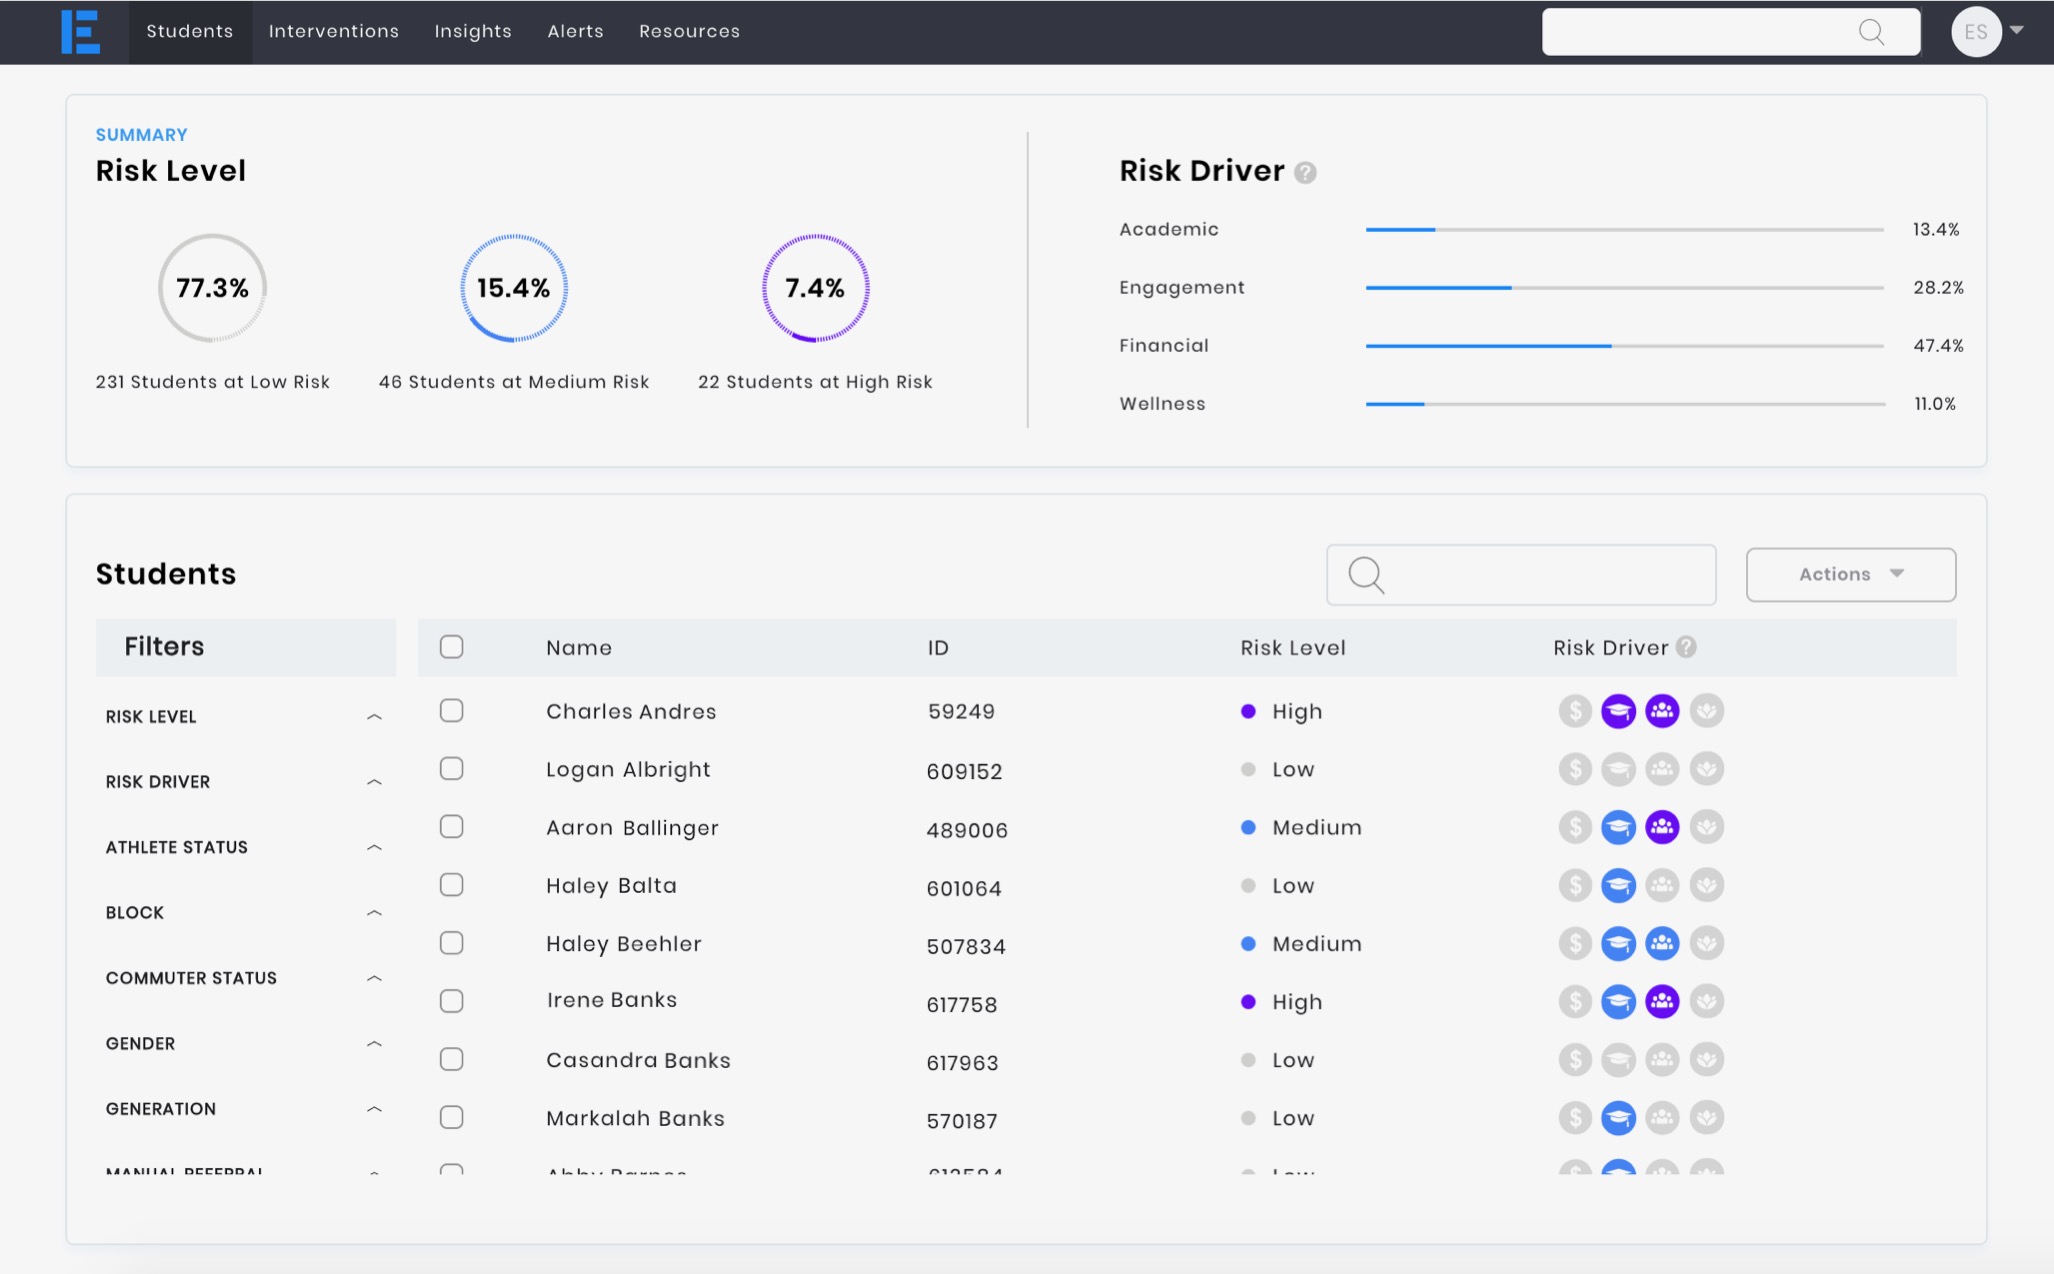This screenshot has height=1274, width=2054.
Task: Click help icon beside Risk Driver summary heading
Action: pos(1305,172)
